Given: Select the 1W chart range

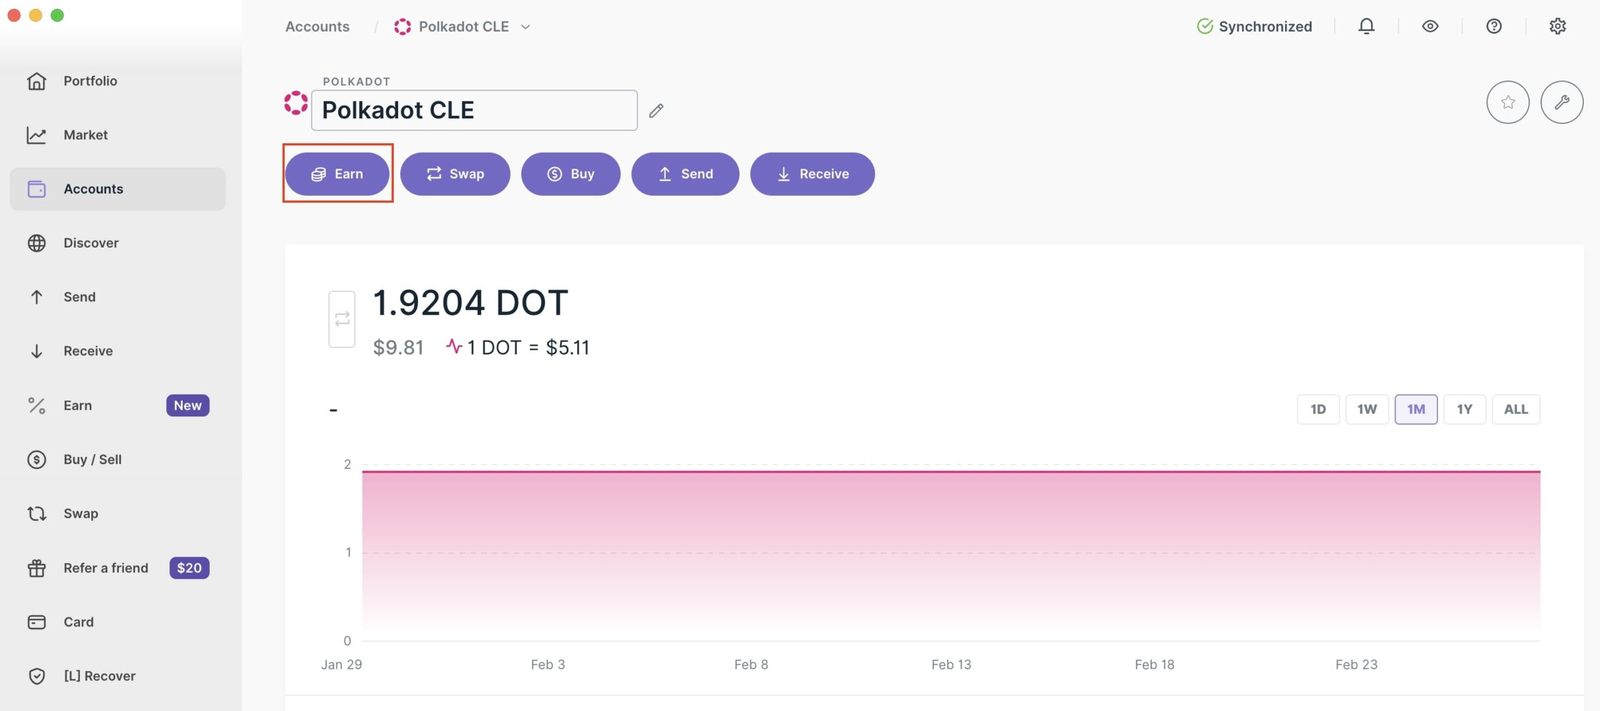Looking at the screenshot, I should click(1366, 409).
